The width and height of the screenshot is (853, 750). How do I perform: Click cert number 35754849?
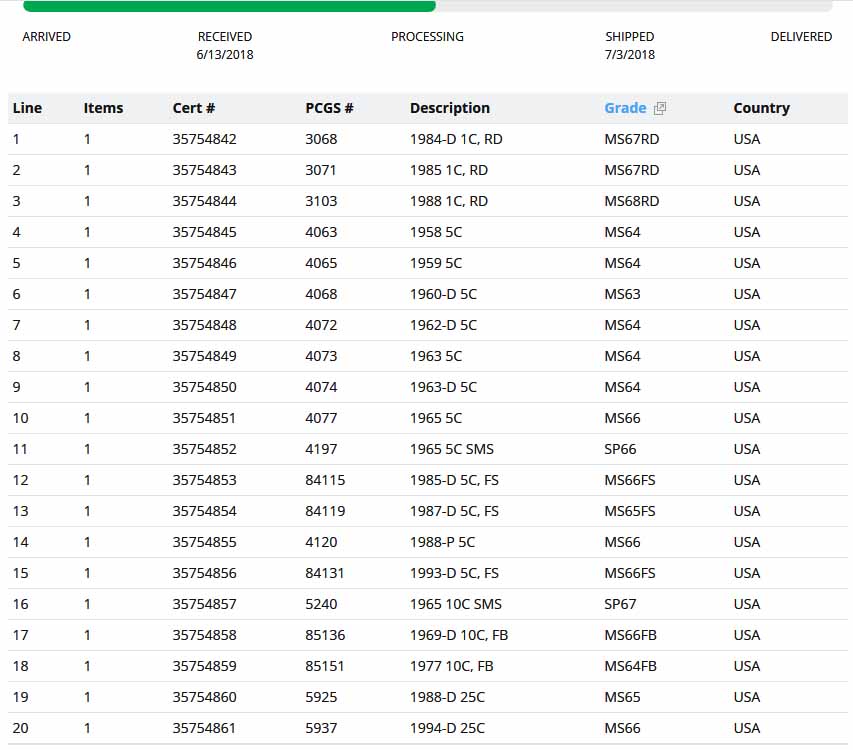click(205, 356)
